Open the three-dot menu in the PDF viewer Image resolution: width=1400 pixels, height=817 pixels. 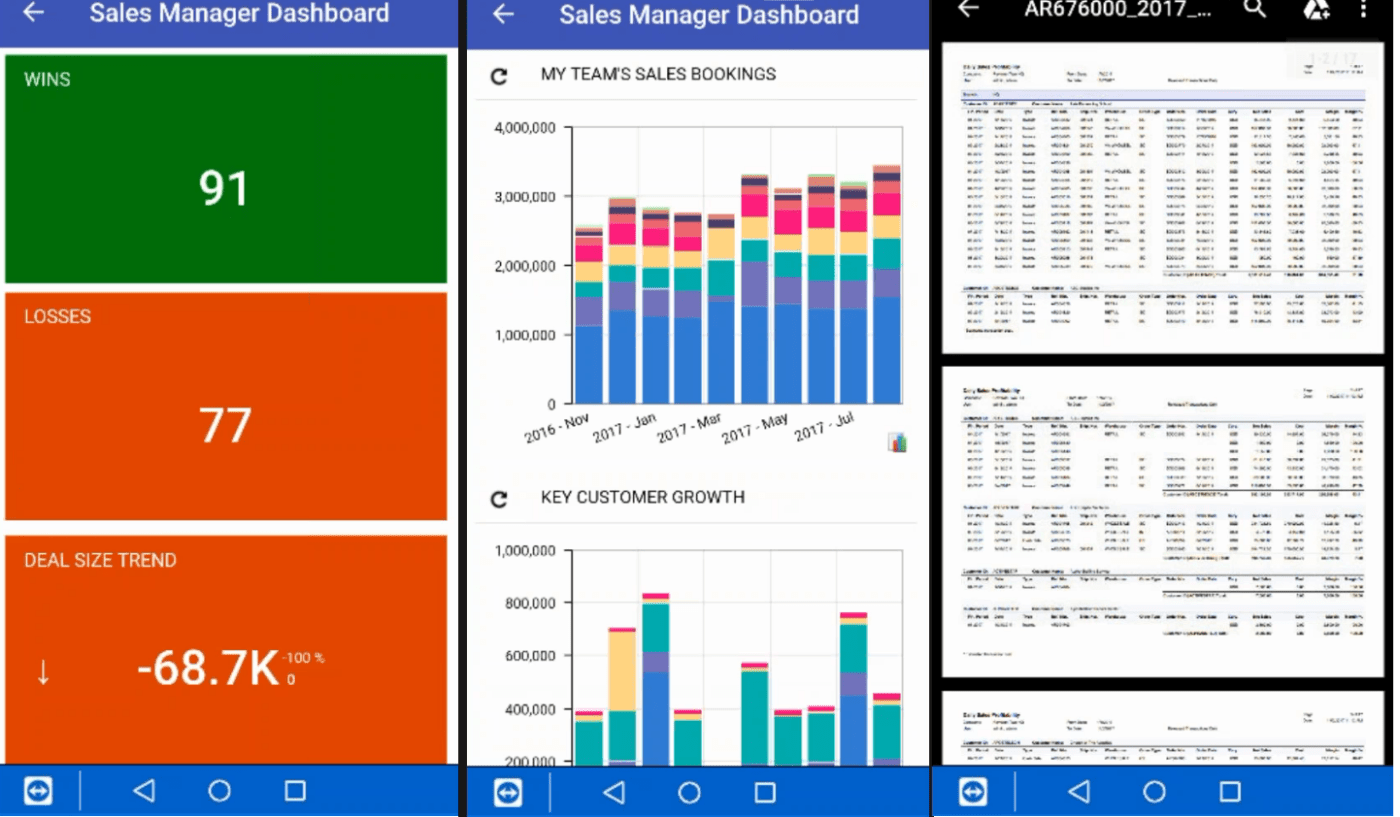[x=1363, y=9]
